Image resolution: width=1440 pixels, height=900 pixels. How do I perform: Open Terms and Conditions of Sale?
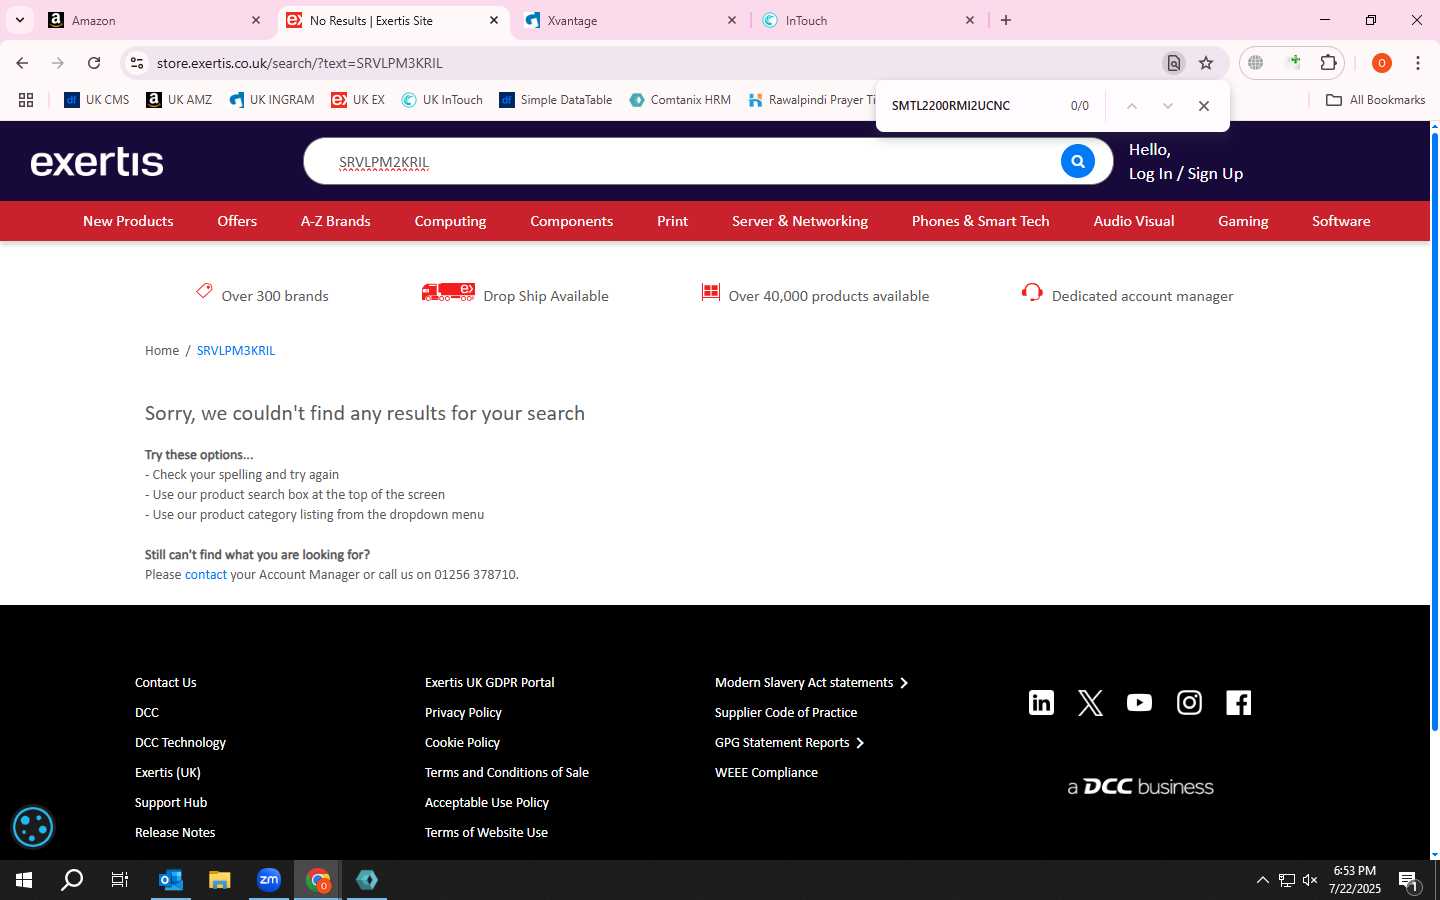[507, 773]
